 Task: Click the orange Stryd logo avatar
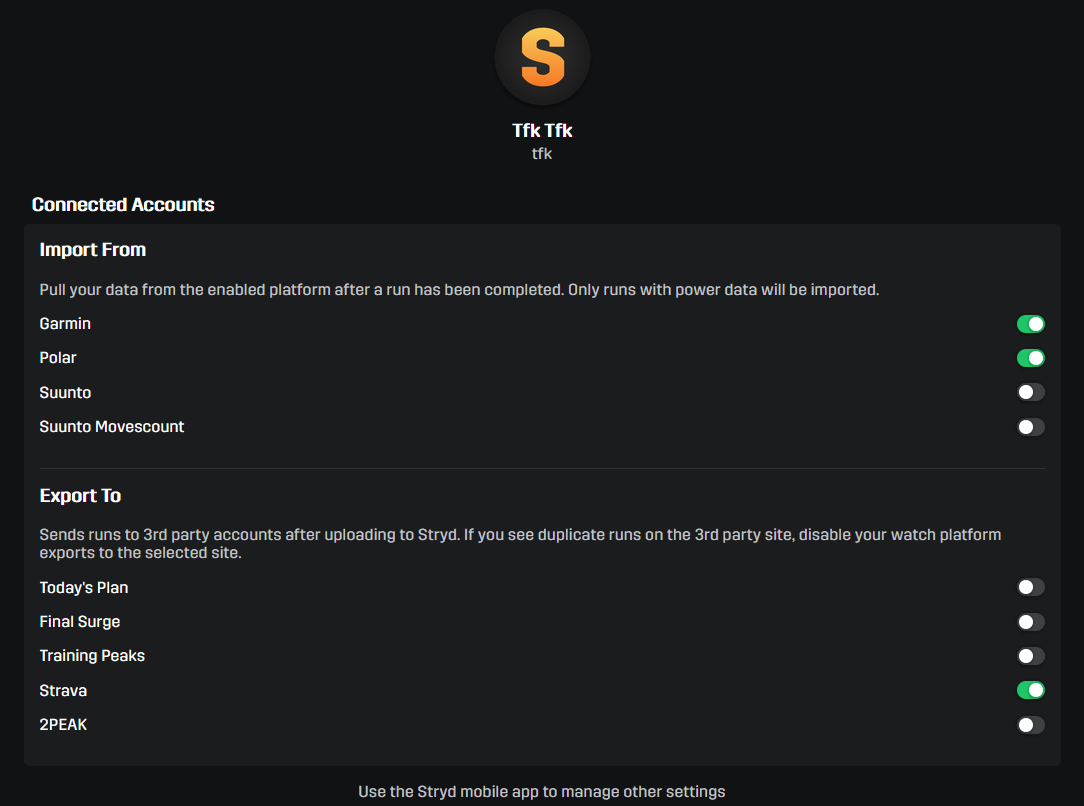[x=542, y=58]
